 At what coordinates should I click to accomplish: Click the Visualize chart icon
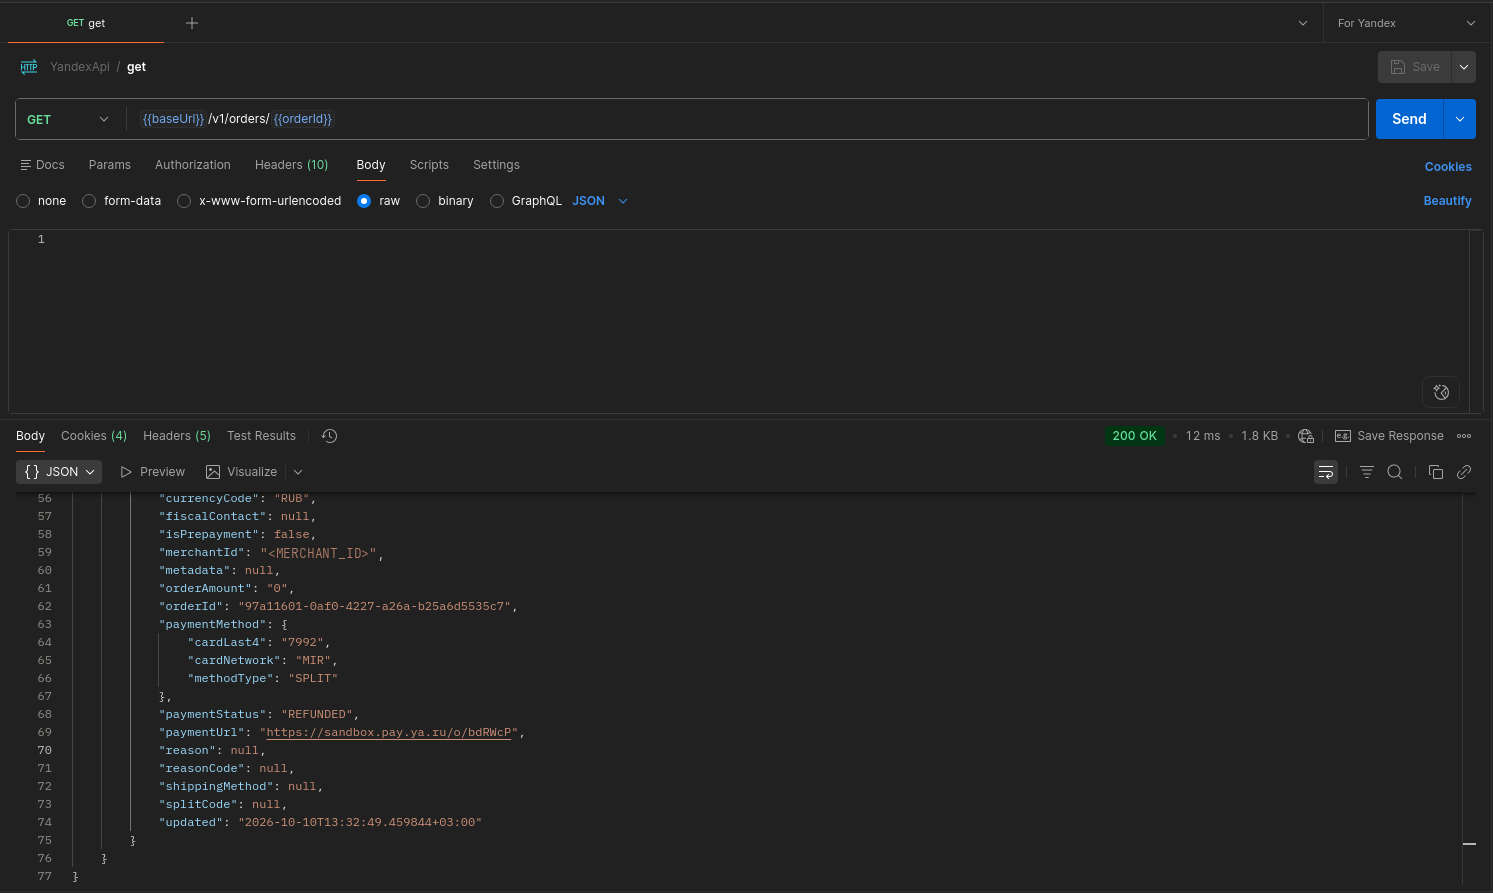click(x=213, y=472)
